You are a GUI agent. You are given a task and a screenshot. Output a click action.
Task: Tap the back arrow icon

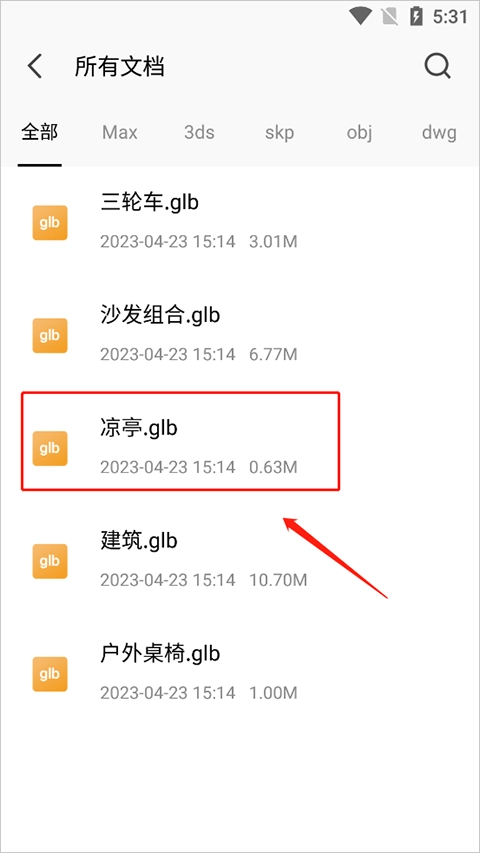click(x=35, y=67)
